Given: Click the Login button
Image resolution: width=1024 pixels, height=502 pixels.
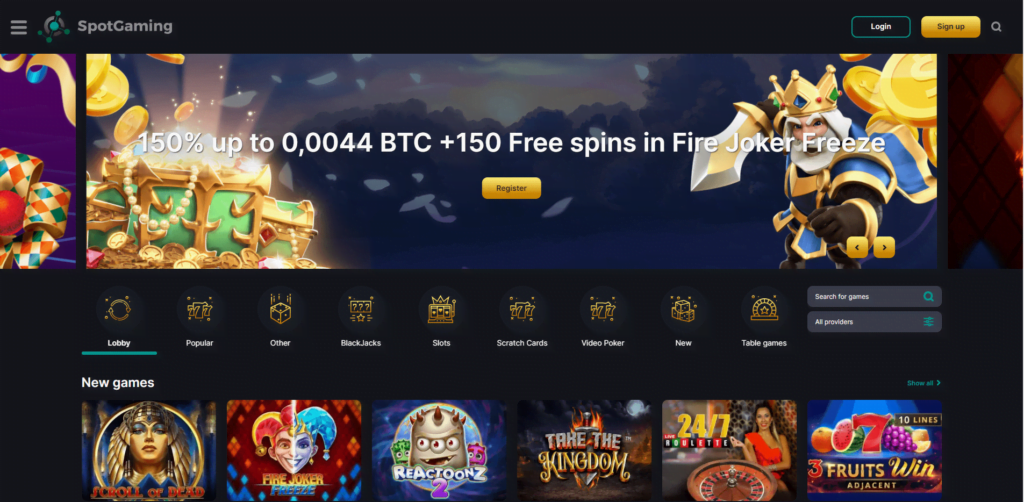Looking at the screenshot, I should (880, 27).
